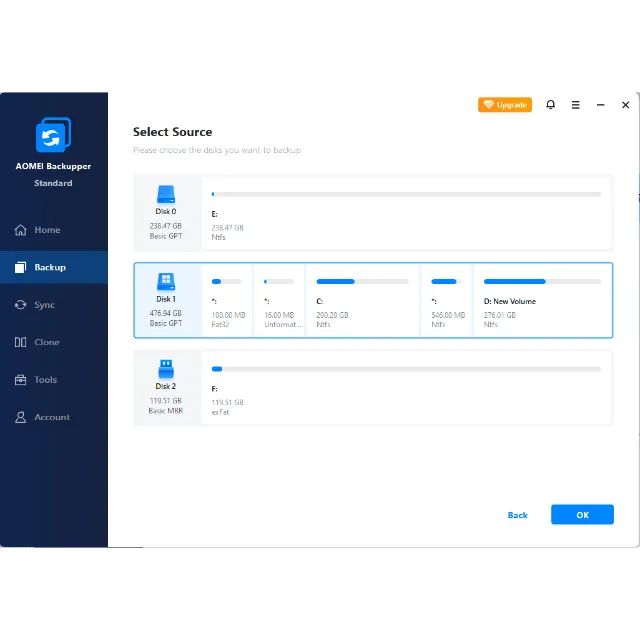Viewport: 640px width, 640px height.
Task: Click the Clone icon in sidebar
Action: [21, 342]
